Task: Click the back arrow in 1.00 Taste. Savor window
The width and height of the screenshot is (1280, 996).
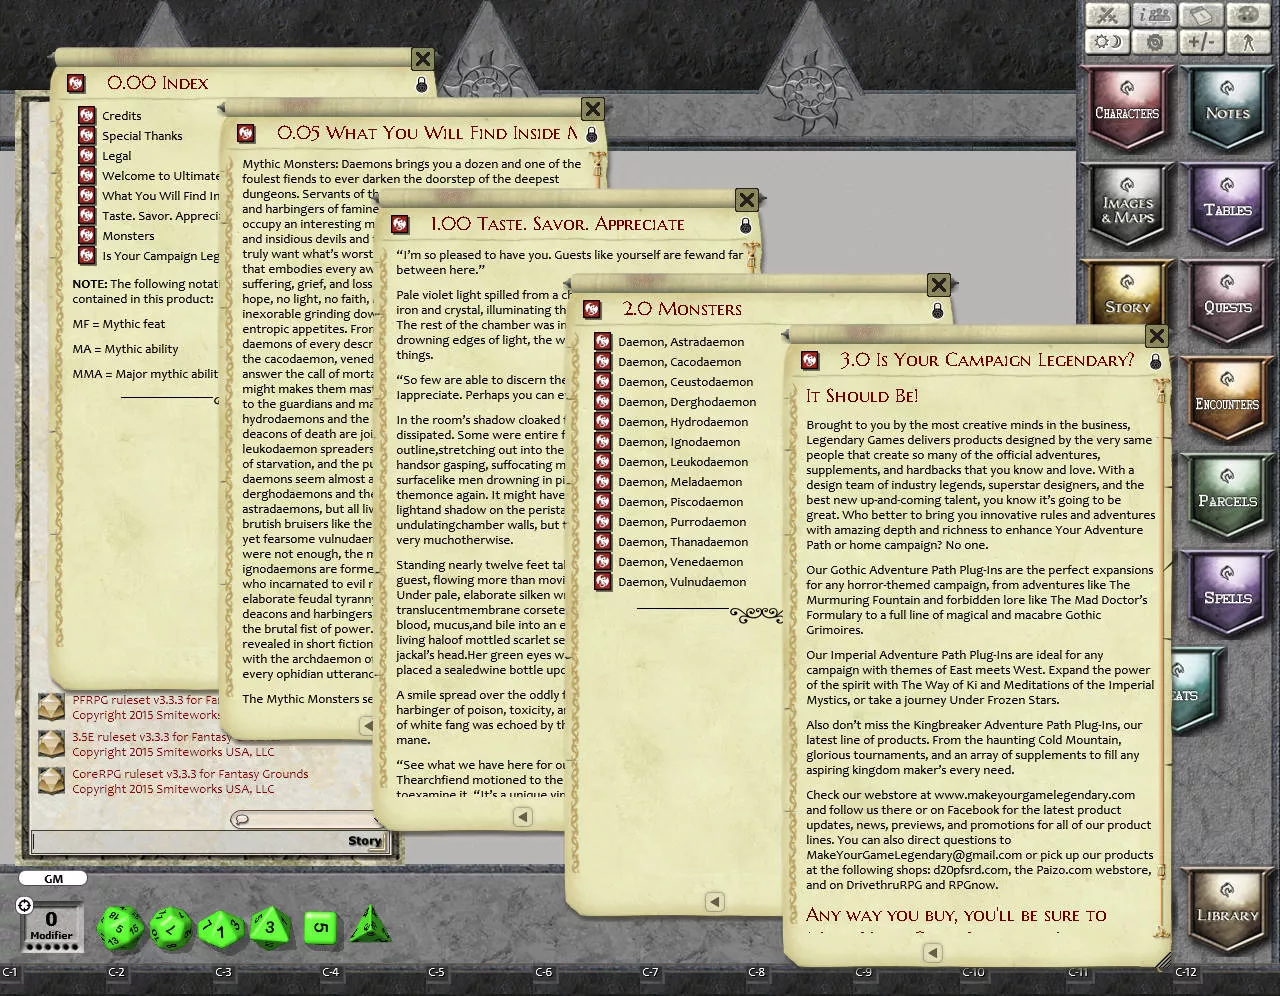Action: pos(522,817)
